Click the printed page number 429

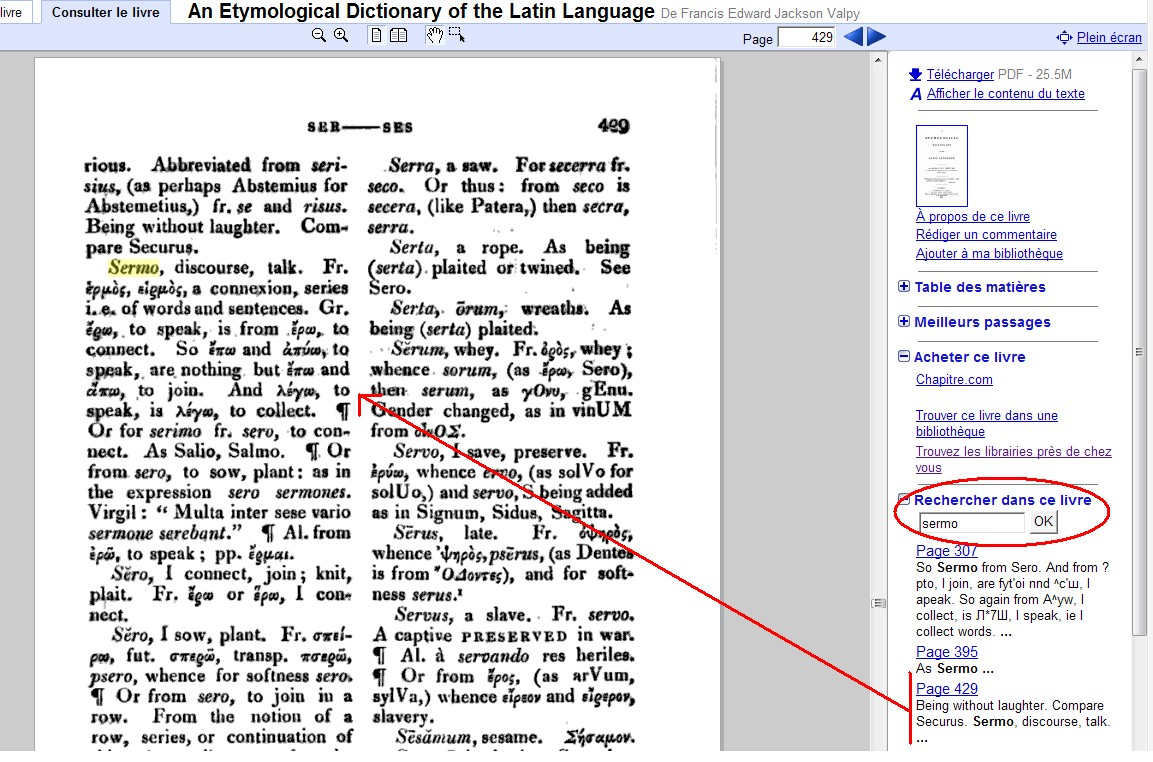(614, 126)
